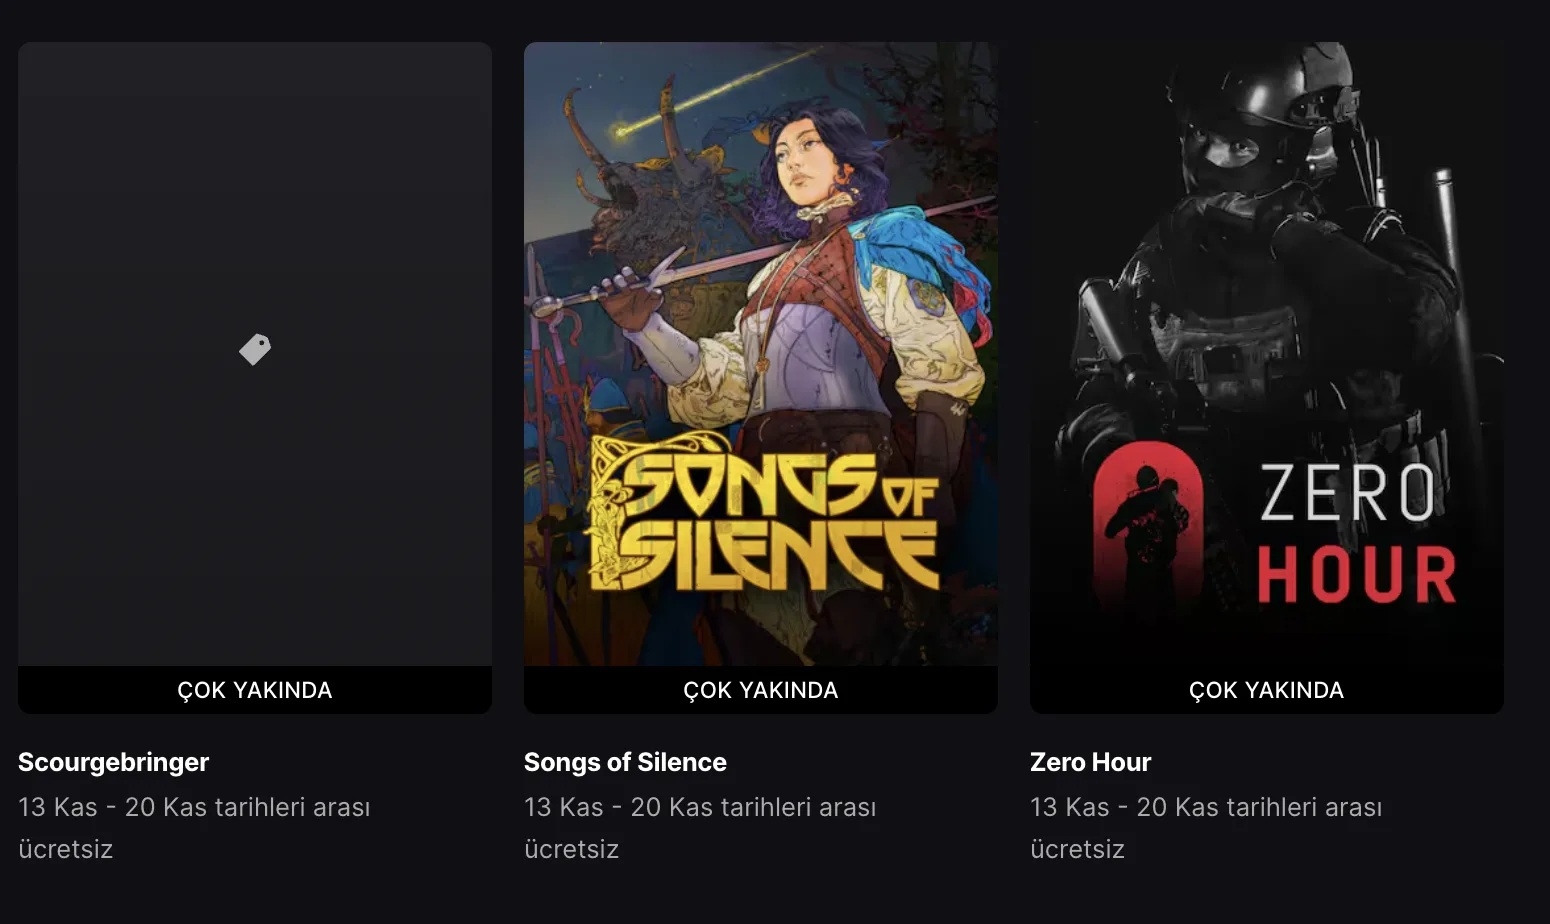Click the ÇOK YAKINDA banner under Songs of Silence
This screenshot has height=924, width=1550.
click(760, 689)
